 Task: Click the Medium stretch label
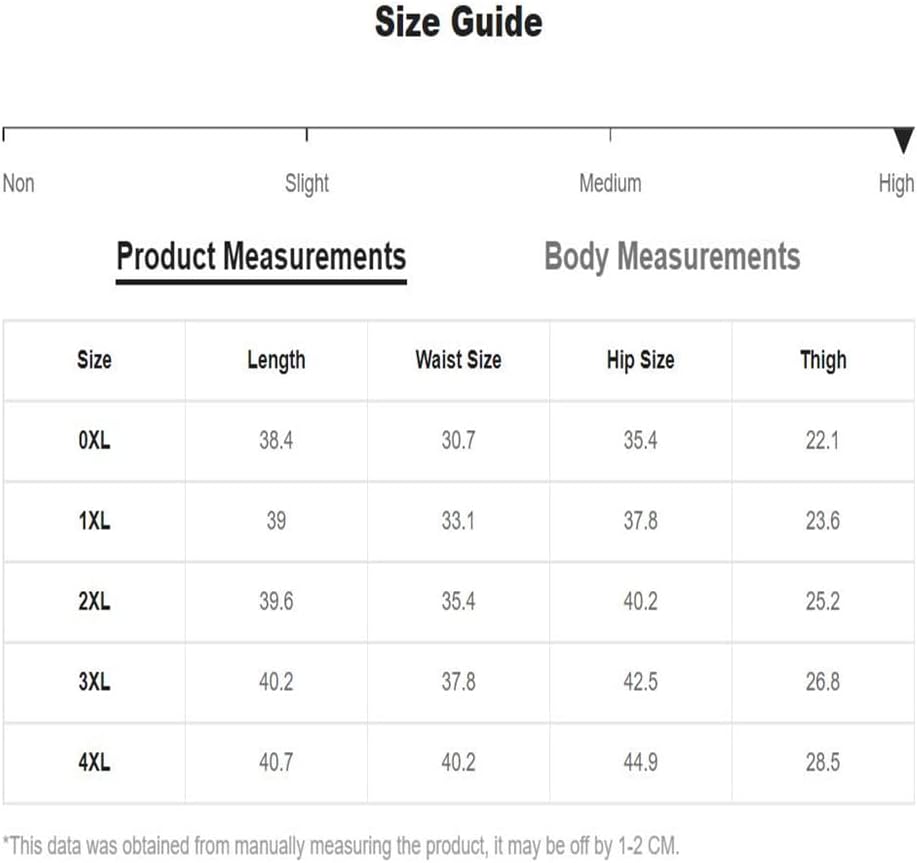(x=610, y=183)
